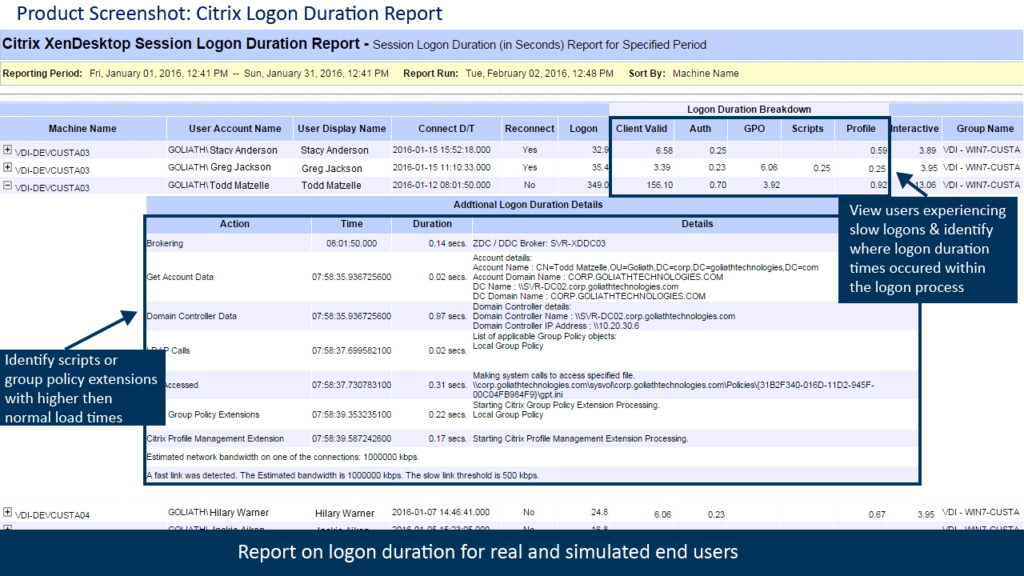This screenshot has height=576, width=1024.
Task: Select the Connect D/T column header
Action: [x=446, y=128]
